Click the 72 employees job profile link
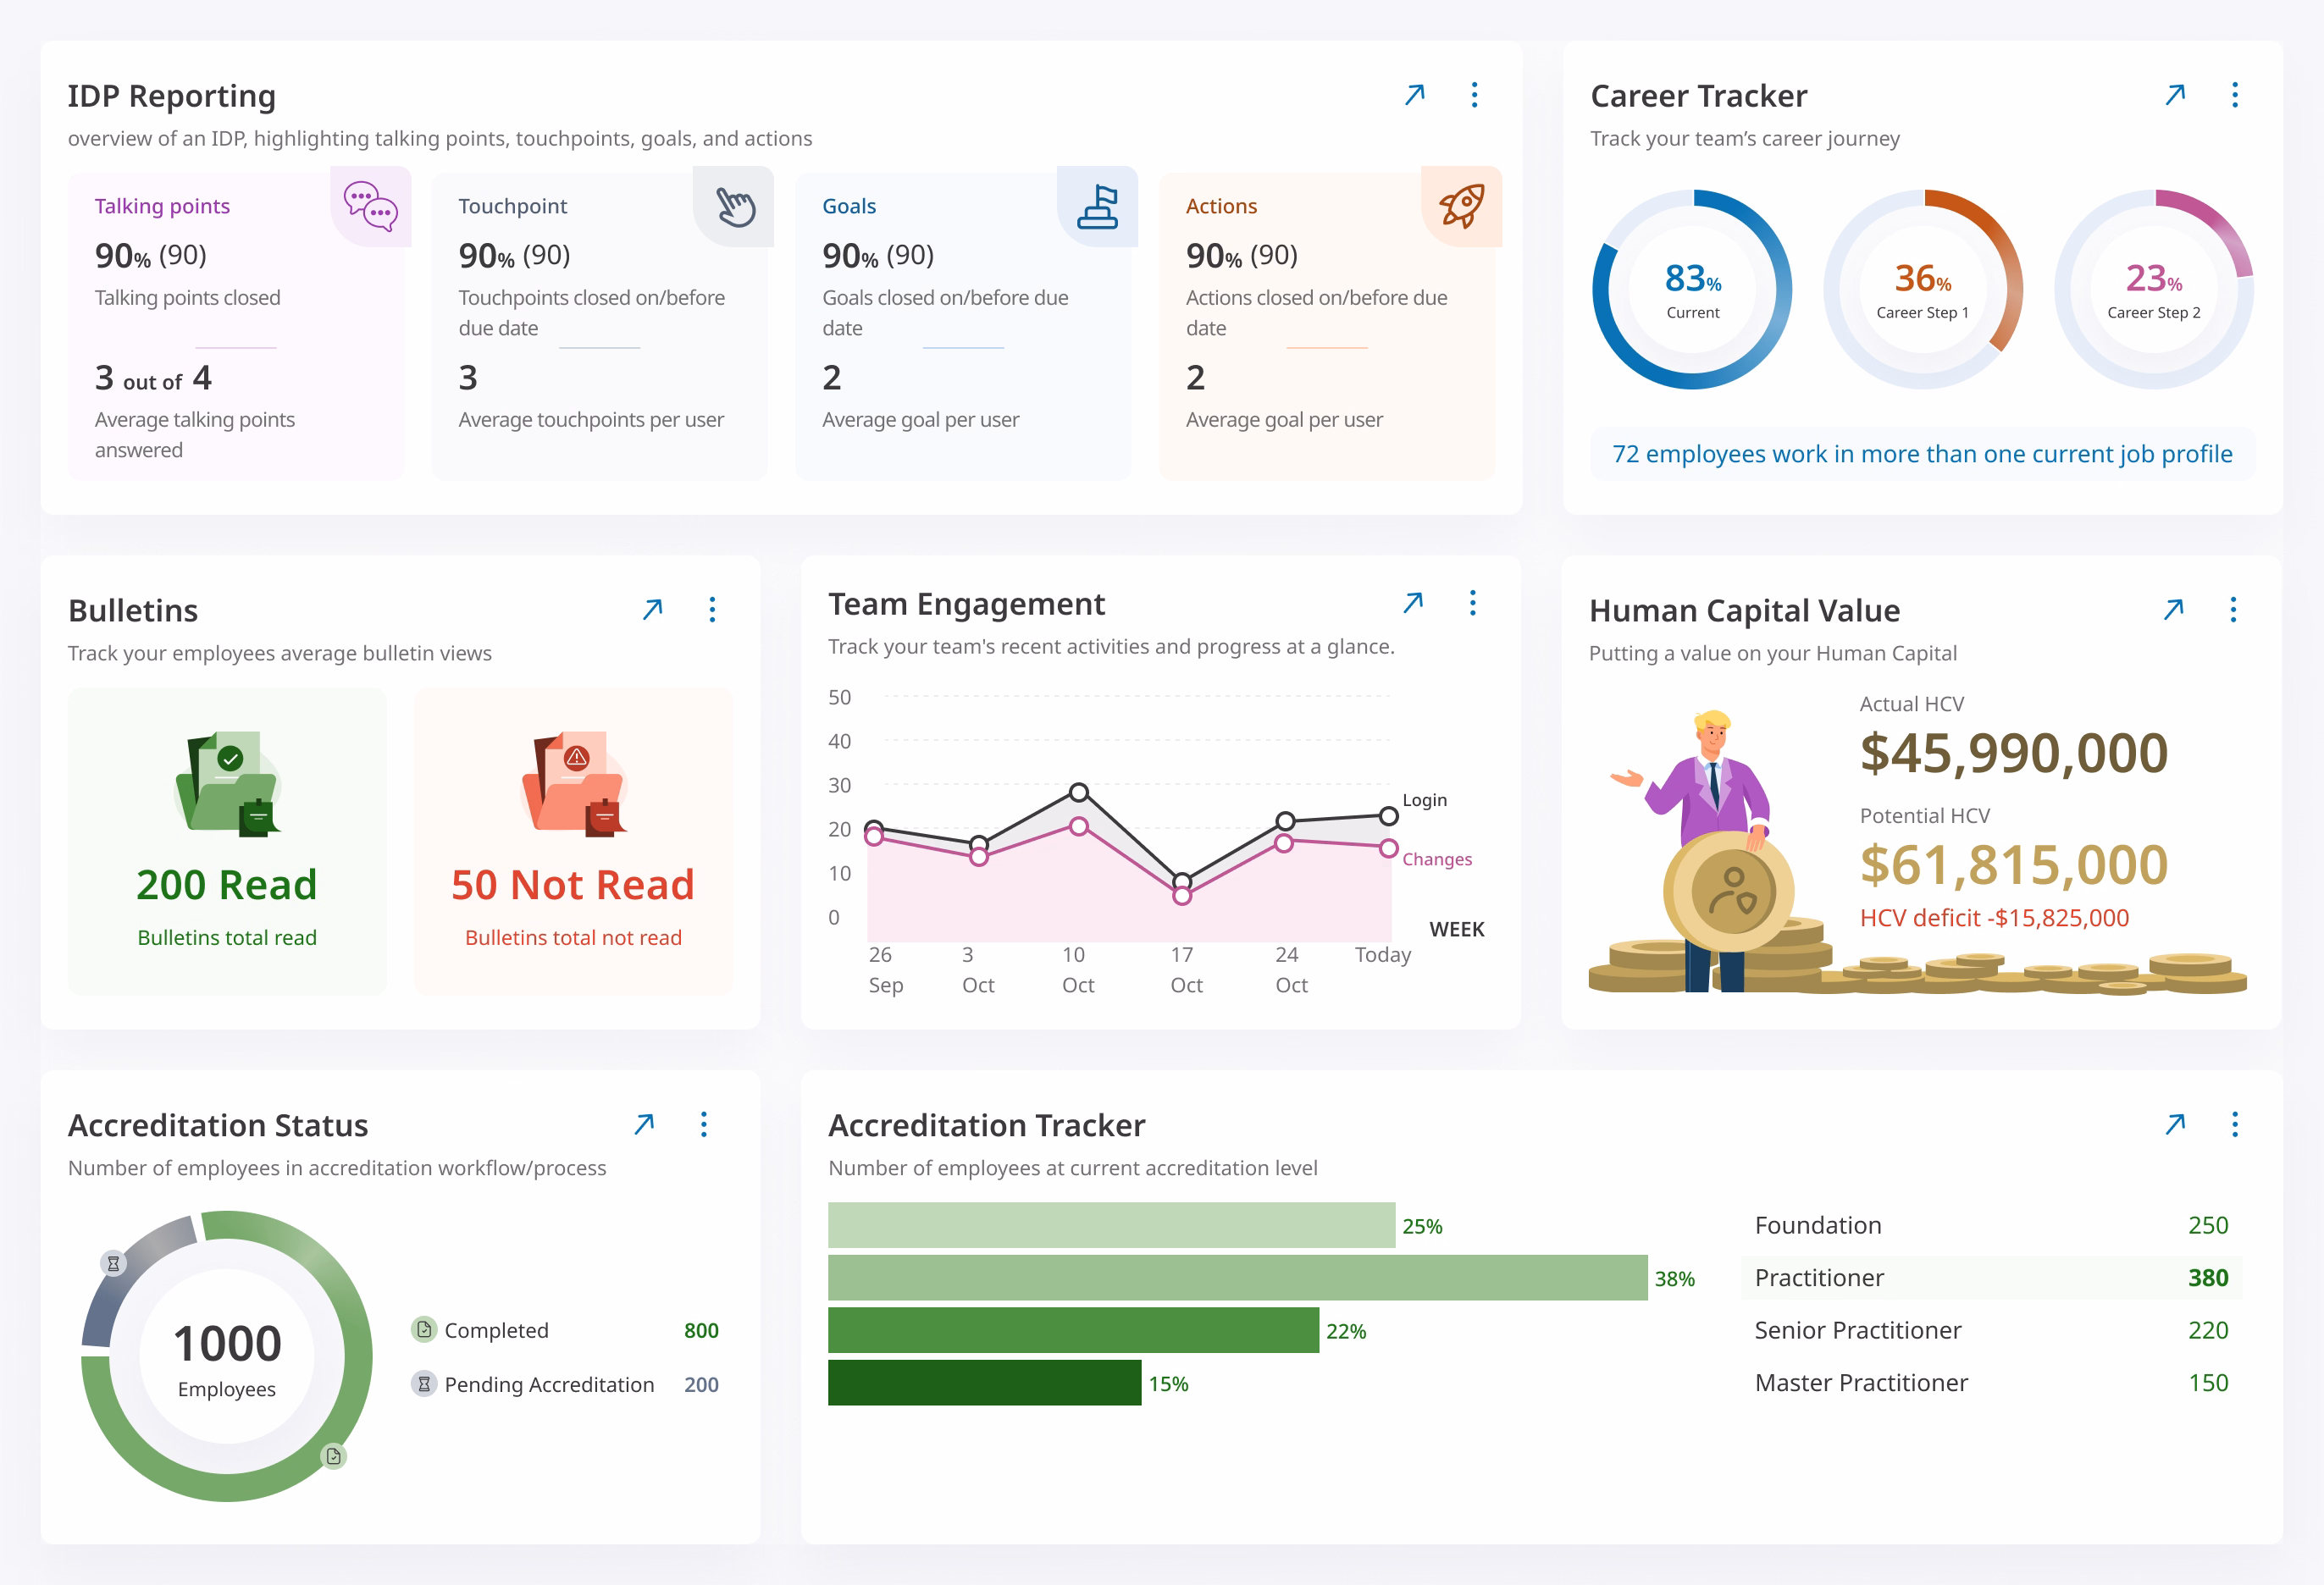This screenshot has width=2324, height=1585. coord(1922,454)
